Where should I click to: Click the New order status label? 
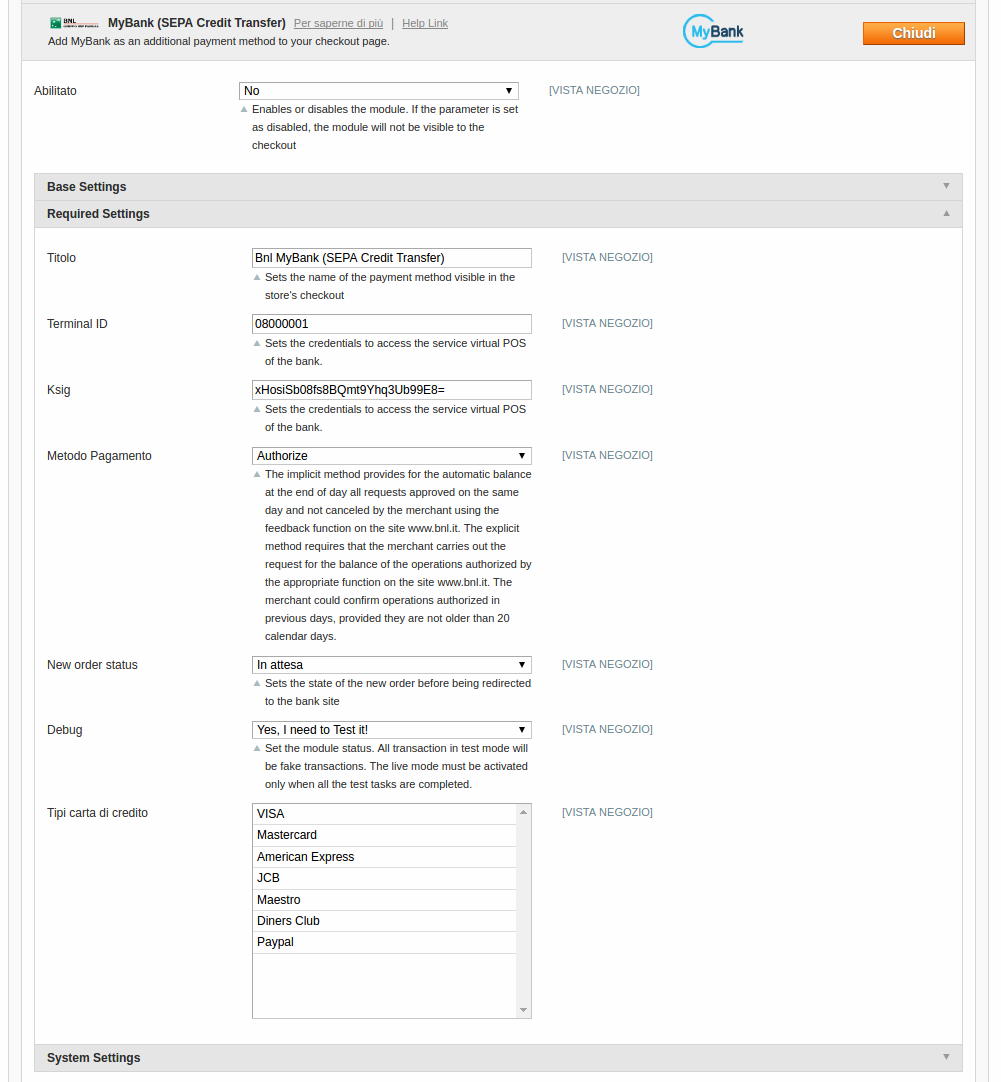tap(92, 665)
